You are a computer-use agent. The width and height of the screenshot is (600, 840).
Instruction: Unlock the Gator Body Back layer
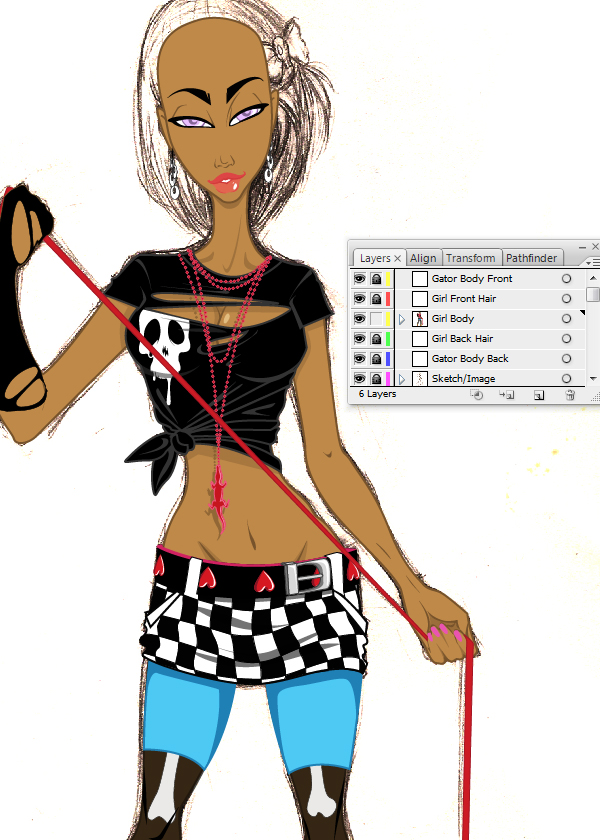click(376, 358)
